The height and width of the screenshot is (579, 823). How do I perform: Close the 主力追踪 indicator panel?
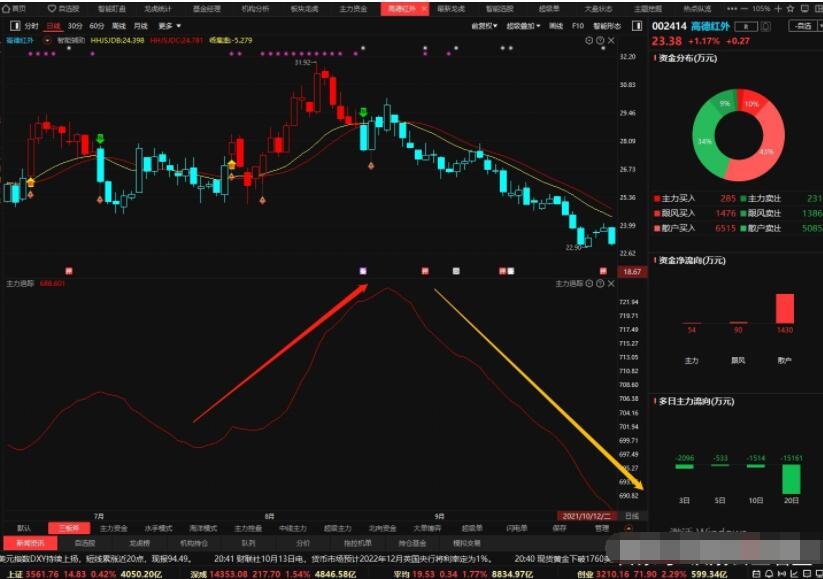(611, 283)
